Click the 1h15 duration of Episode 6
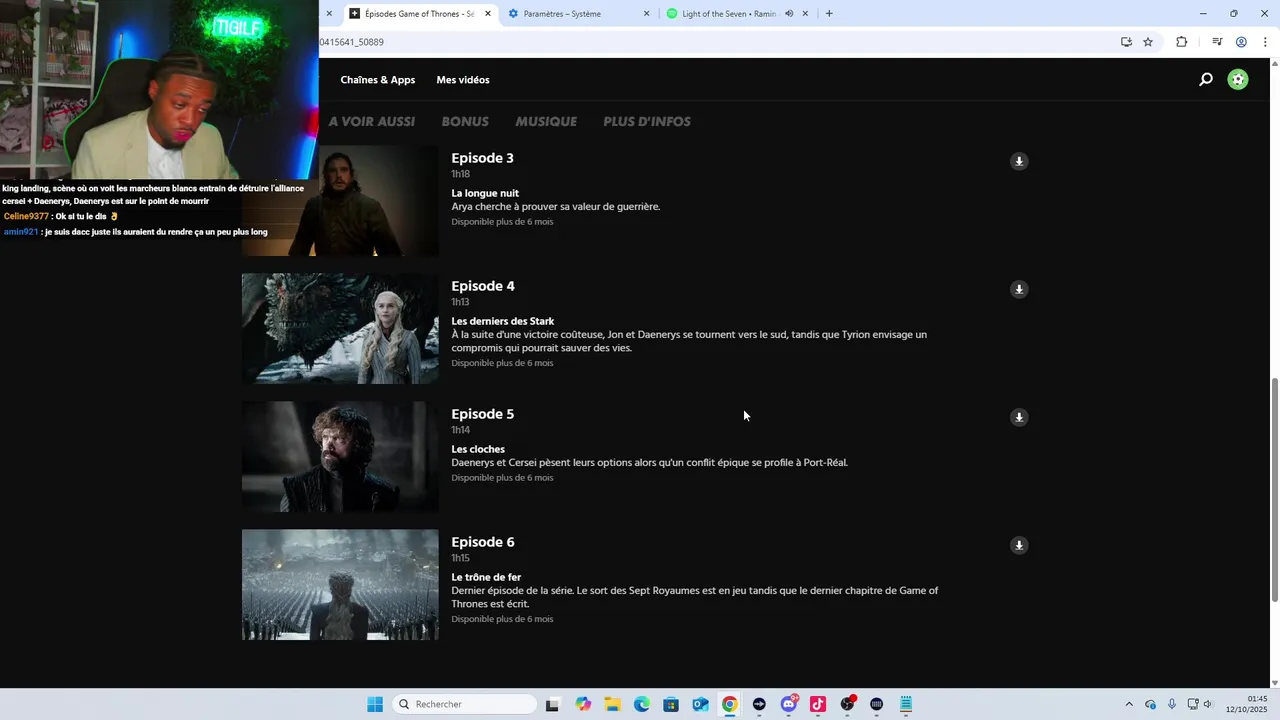1280x720 pixels. tap(460, 558)
